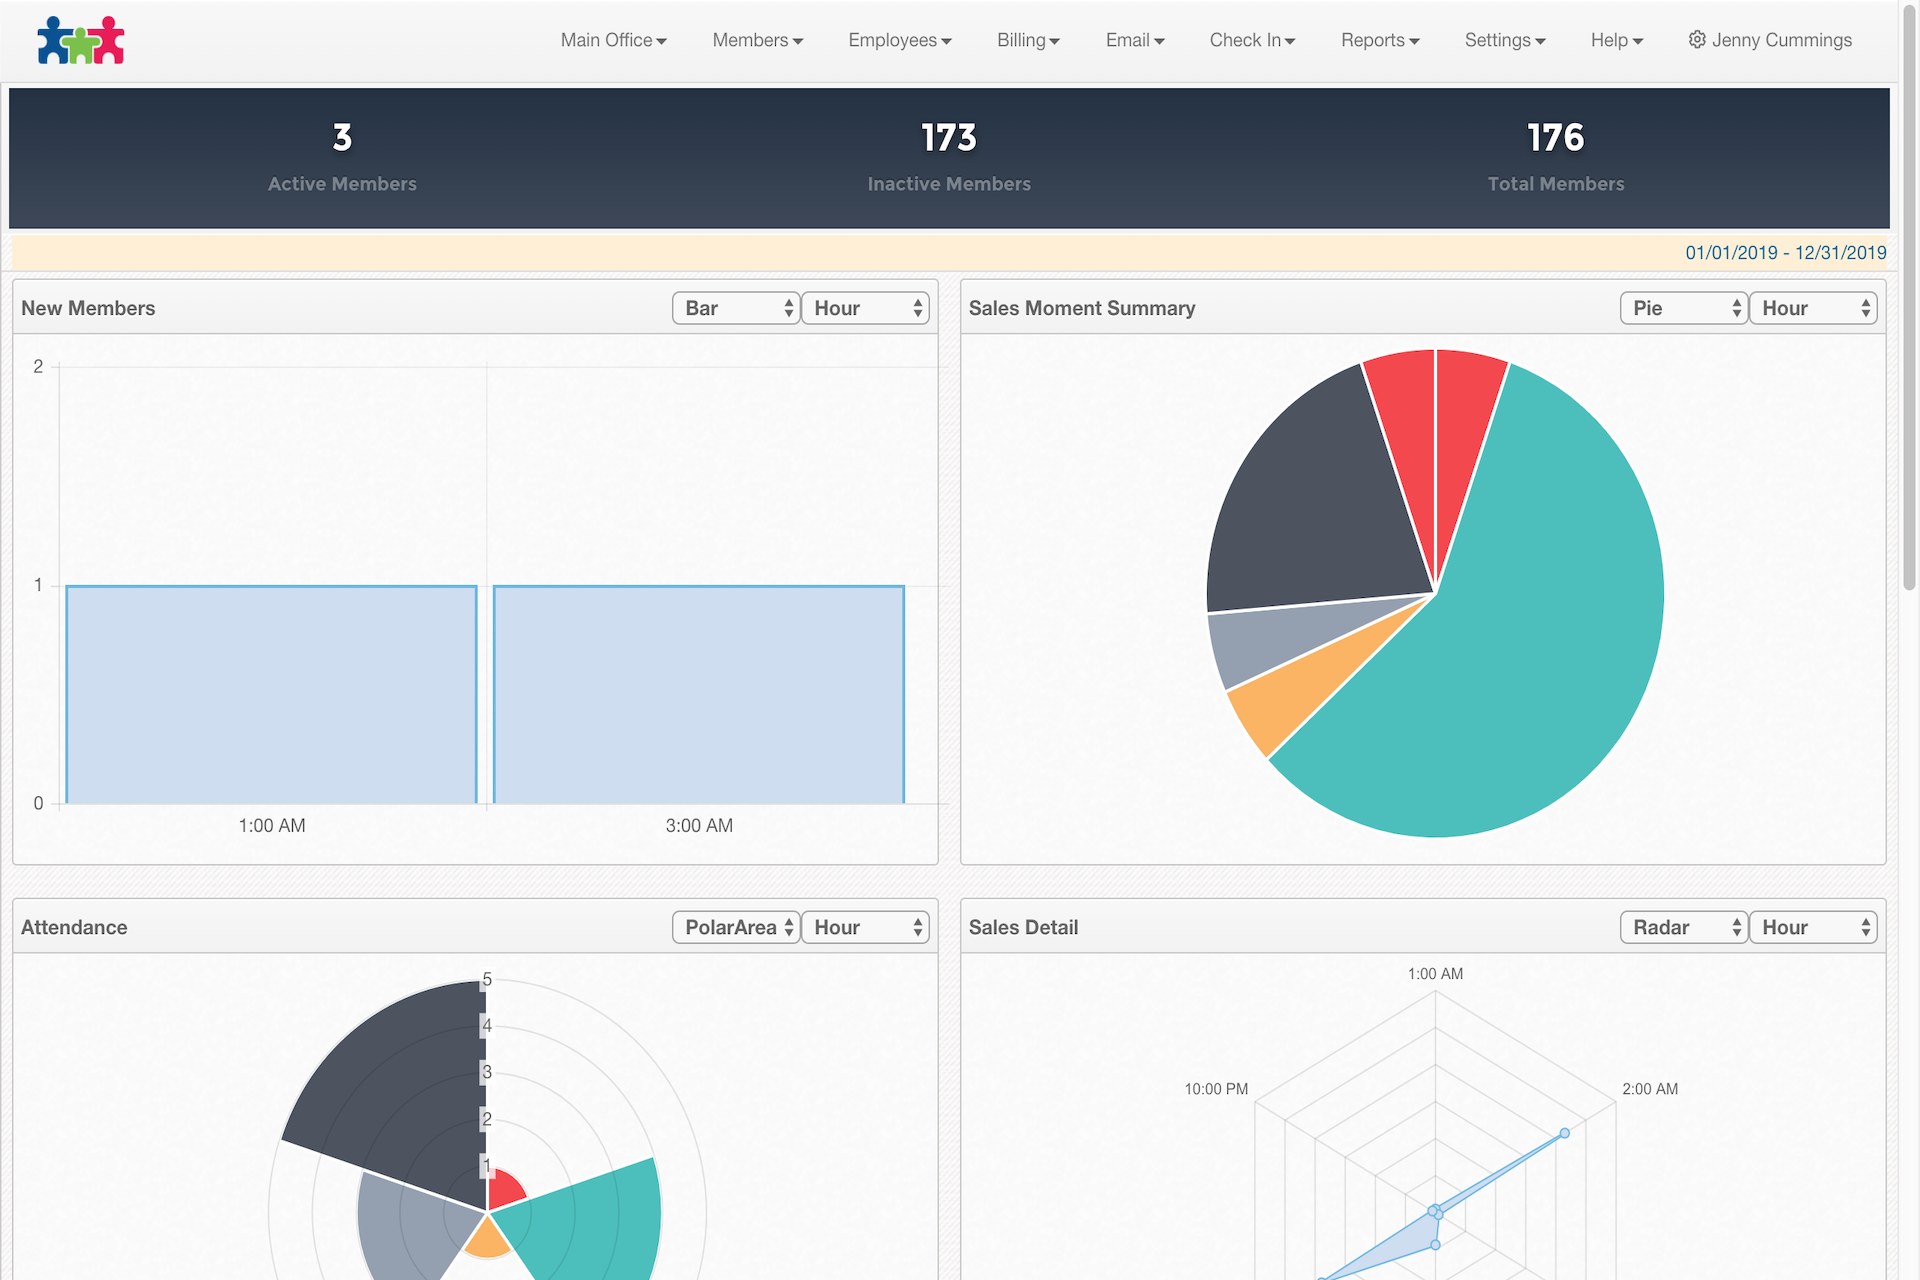Click the page vertical scrollbar thumb
The height and width of the screenshot is (1280, 1920).
1909,300
